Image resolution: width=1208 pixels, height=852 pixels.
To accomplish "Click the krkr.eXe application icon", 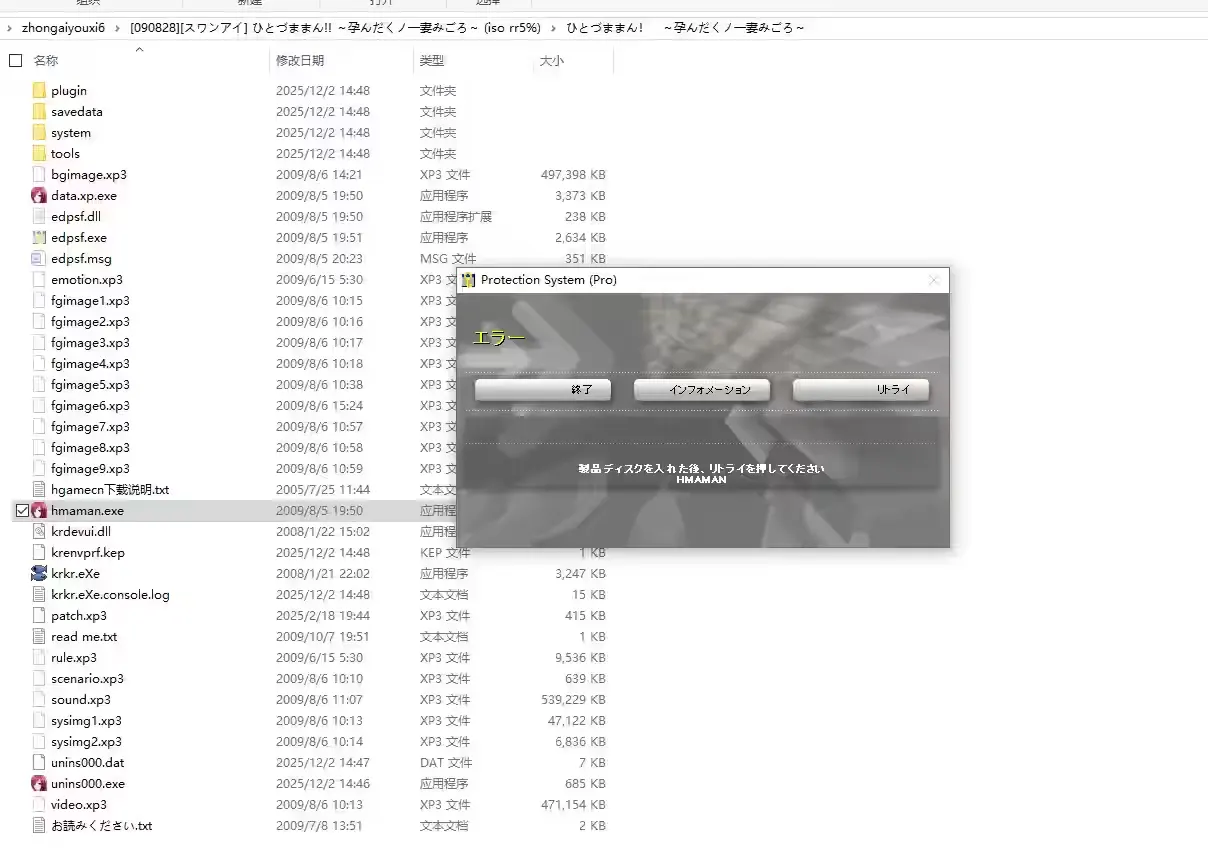I will coord(39,573).
